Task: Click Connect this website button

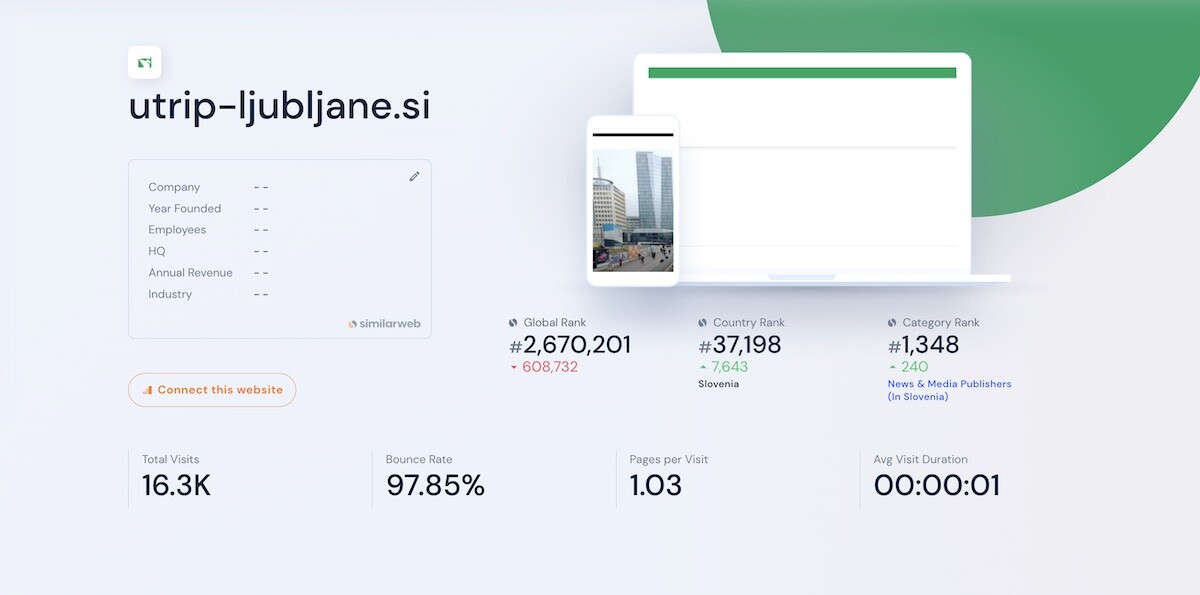Action: (x=212, y=390)
